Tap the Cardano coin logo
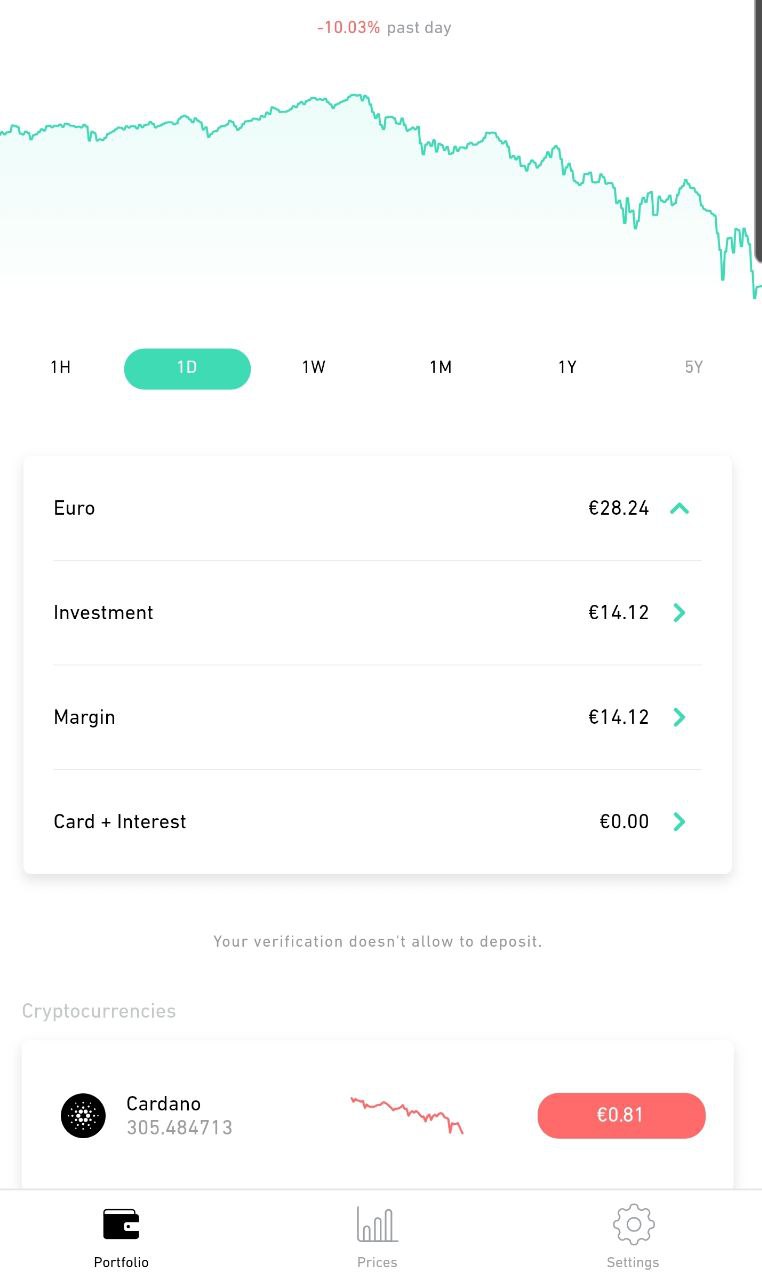The height and width of the screenshot is (1280, 762). (x=83, y=1115)
